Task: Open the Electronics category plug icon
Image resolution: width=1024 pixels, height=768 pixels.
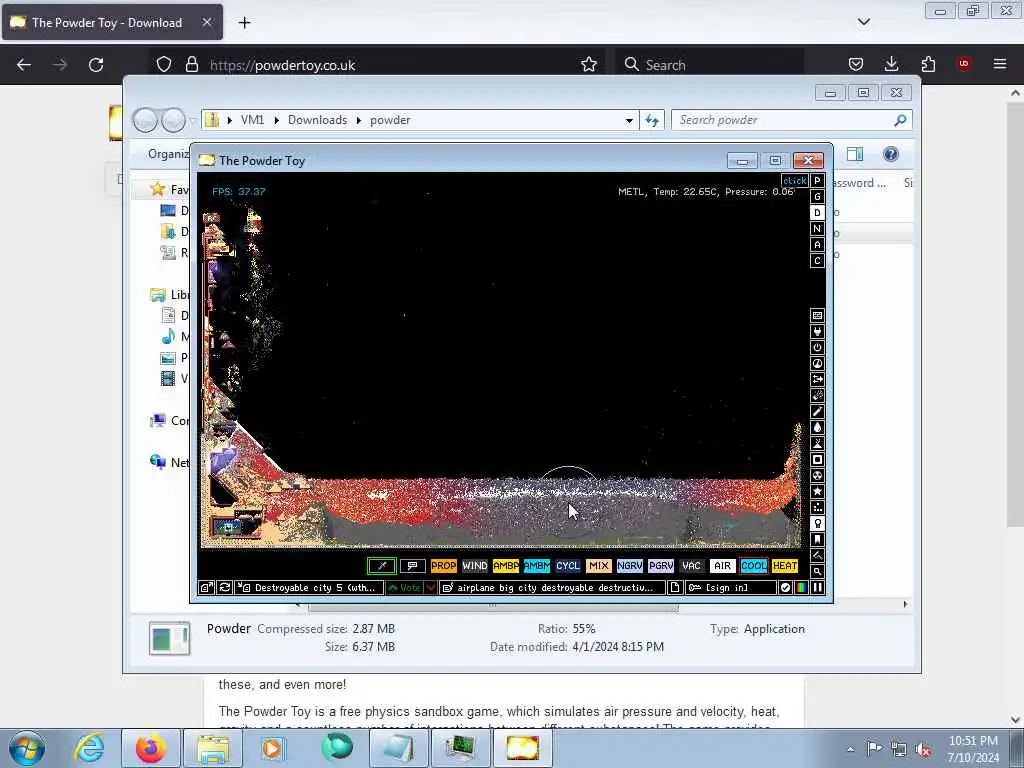Action: [817, 332]
